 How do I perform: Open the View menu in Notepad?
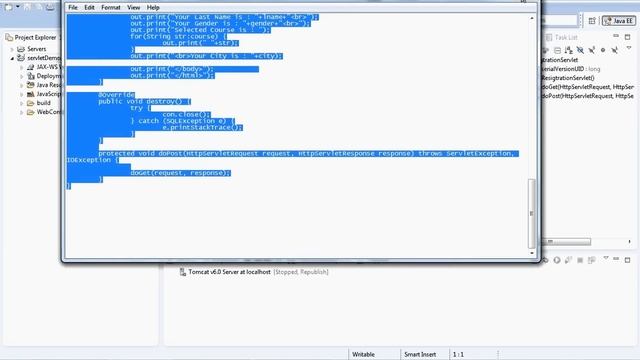[133, 7]
